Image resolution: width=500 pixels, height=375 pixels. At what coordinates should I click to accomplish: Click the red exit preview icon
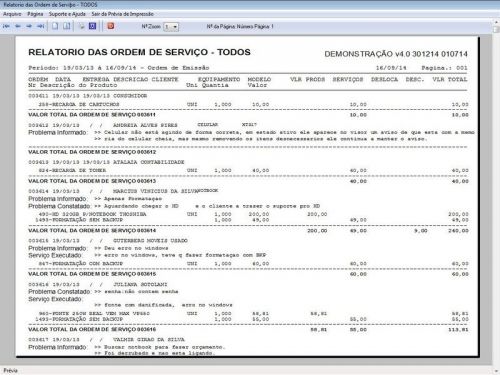111,26
